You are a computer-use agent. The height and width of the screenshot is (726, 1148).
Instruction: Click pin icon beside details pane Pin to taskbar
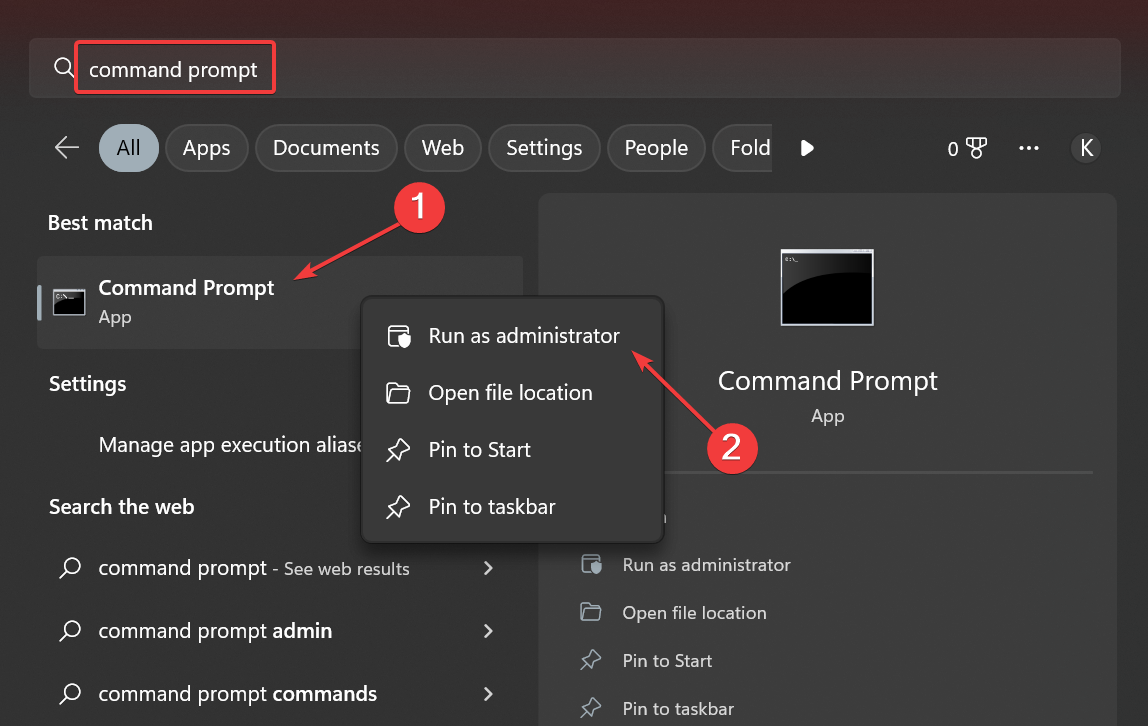coord(591,708)
